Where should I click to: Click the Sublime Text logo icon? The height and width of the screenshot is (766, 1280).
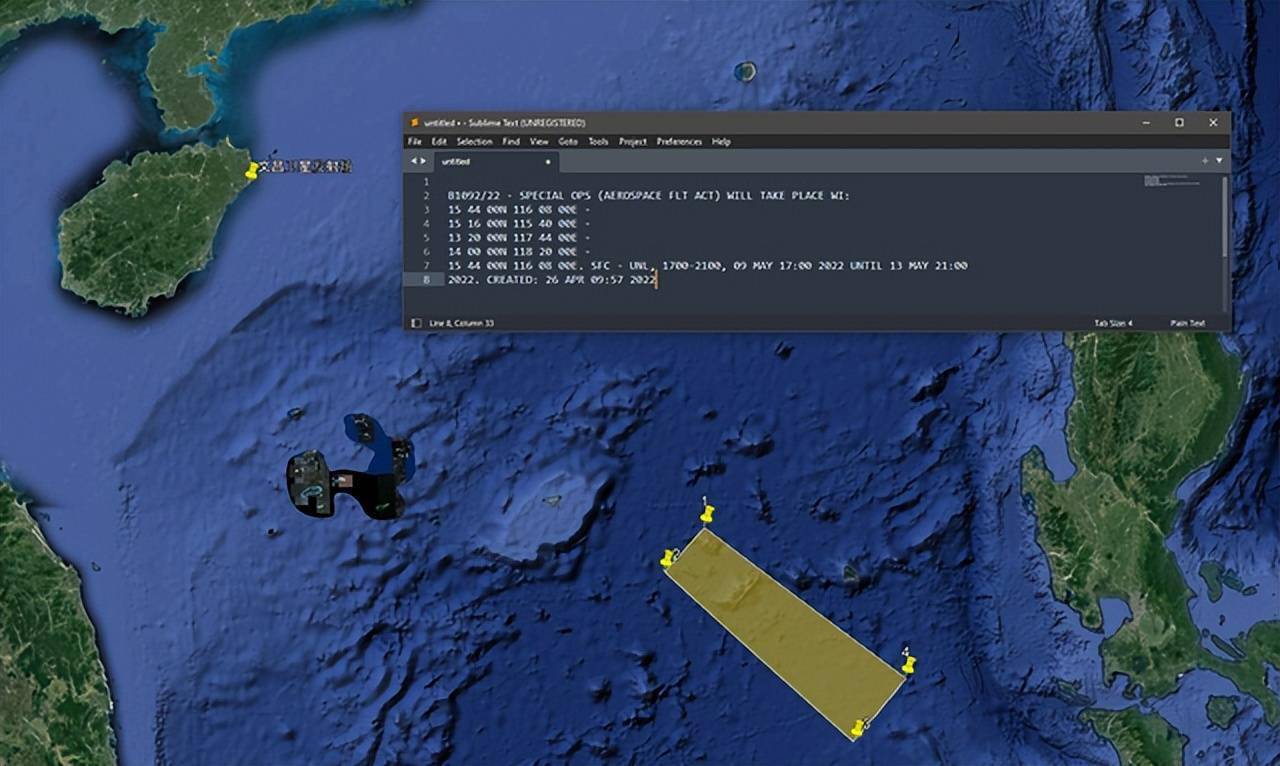tap(414, 122)
